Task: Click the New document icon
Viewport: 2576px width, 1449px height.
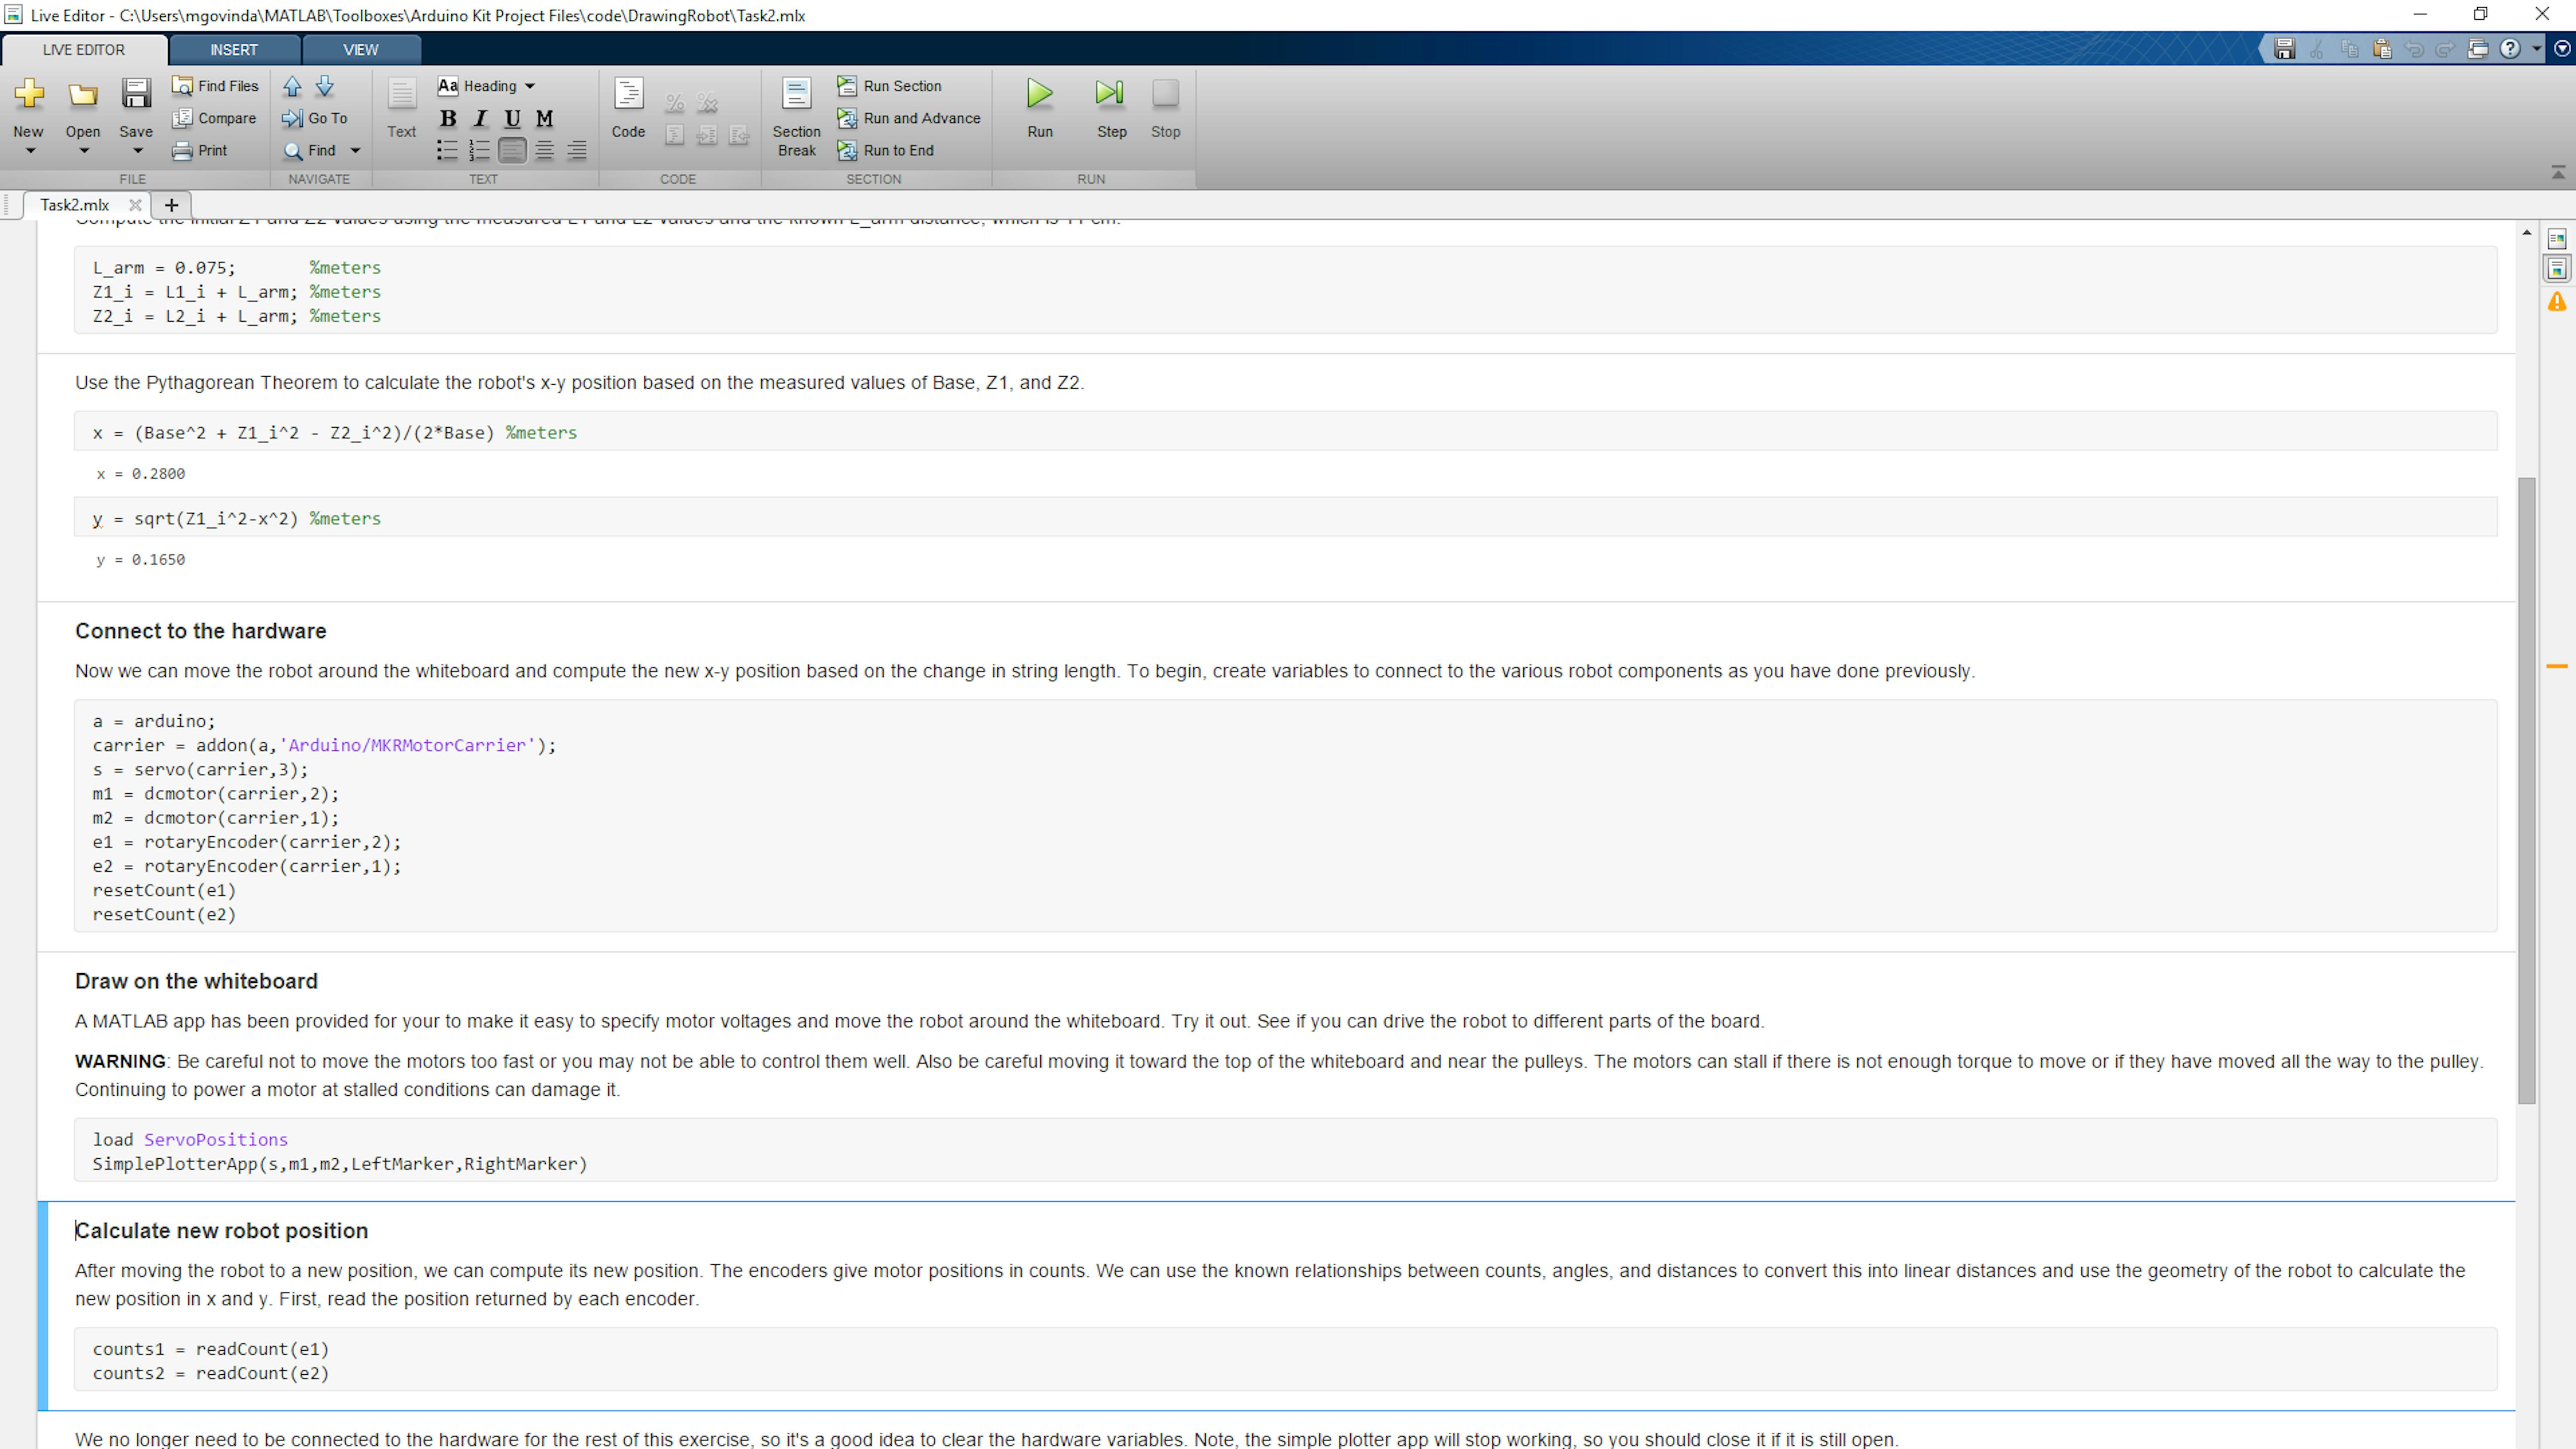Action: pyautogui.click(x=29, y=93)
